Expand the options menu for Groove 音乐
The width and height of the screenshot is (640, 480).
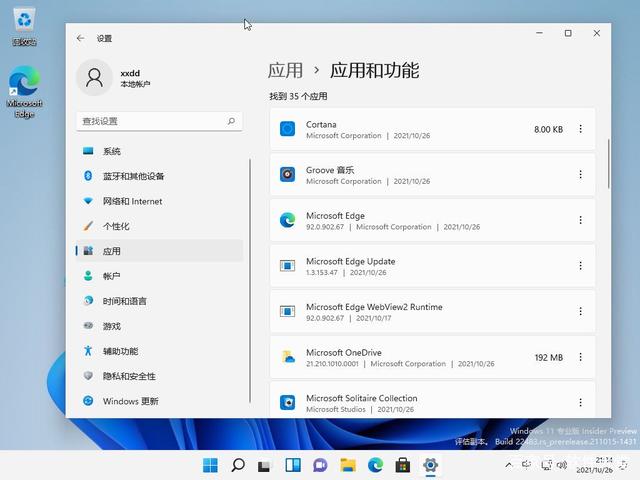[x=580, y=175]
